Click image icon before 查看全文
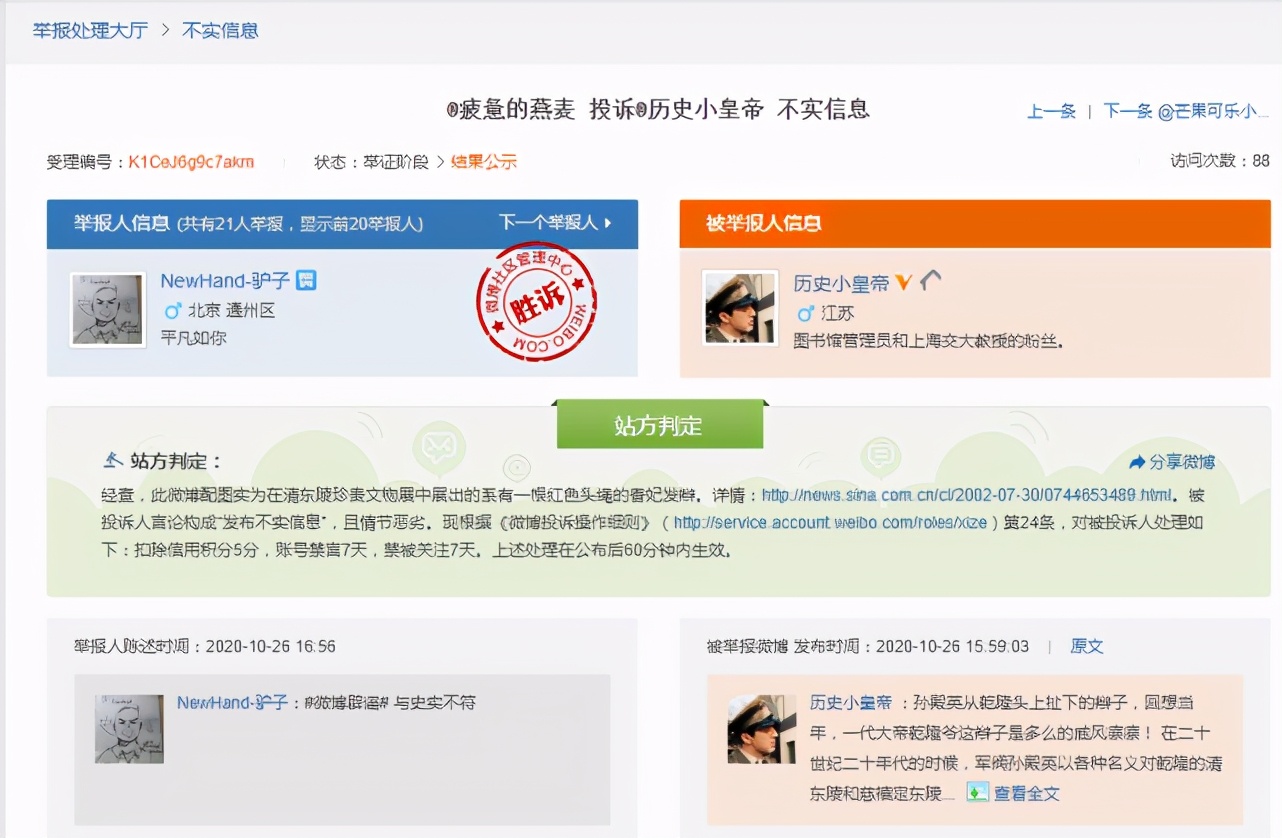 (977, 793)
